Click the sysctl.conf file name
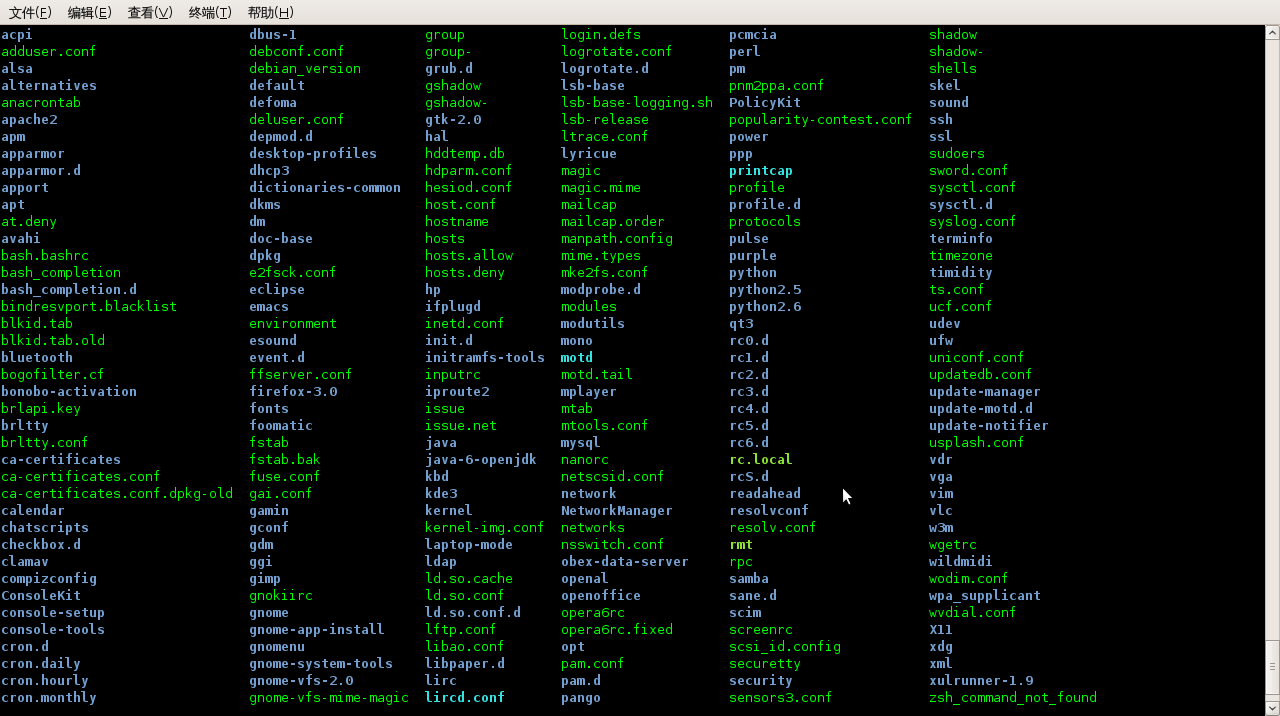Screen dimensions: 1280x716 click(x=973, y=187)
